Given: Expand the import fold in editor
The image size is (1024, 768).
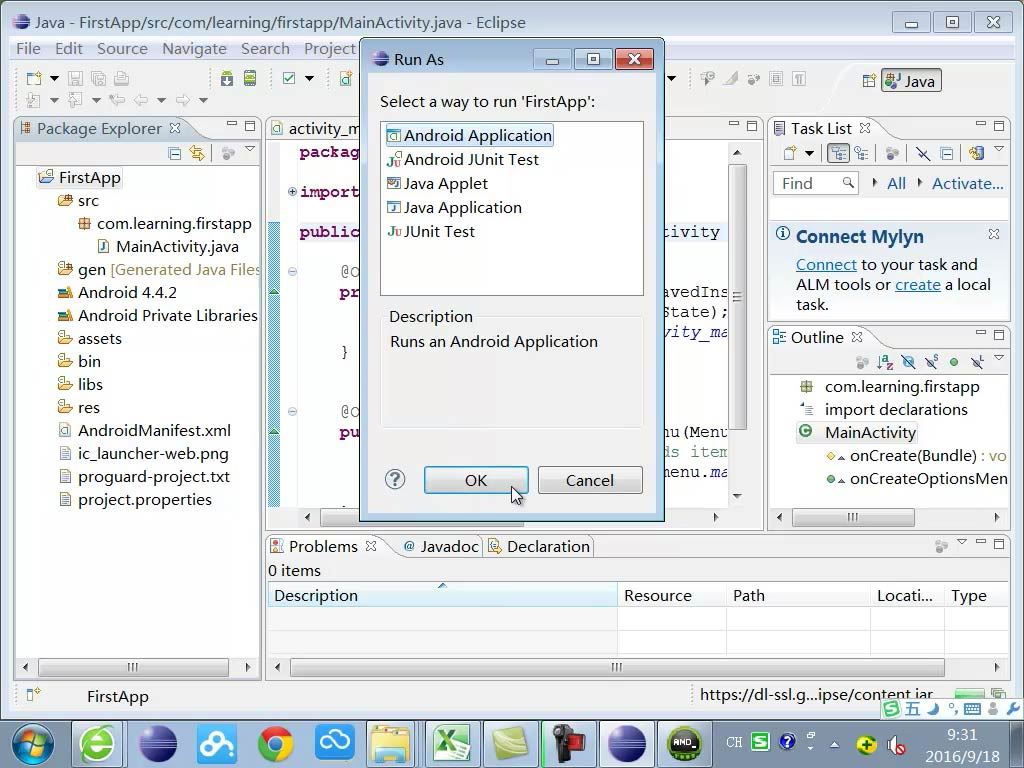Looking at the screenshot, I should 292,191.
